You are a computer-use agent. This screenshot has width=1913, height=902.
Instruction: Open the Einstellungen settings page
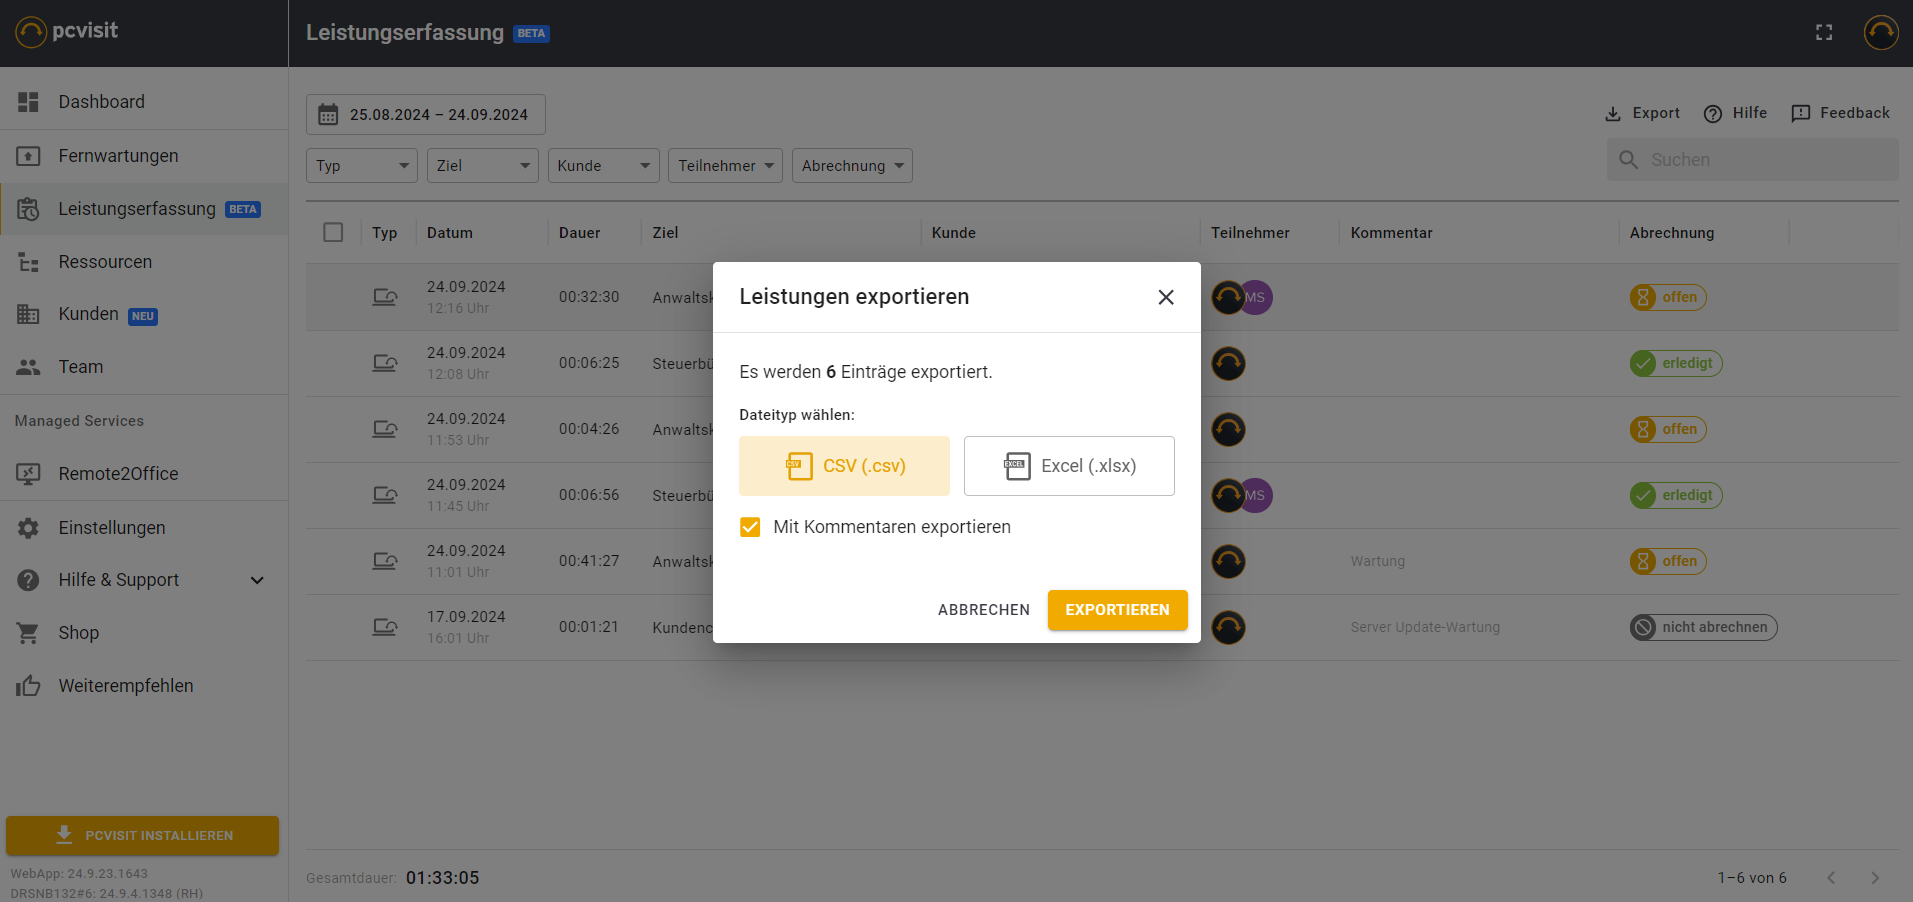coord(111,527)
